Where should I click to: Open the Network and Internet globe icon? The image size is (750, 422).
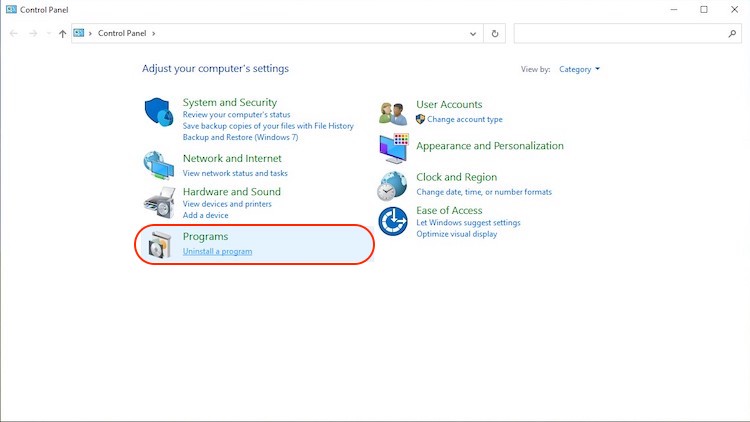[x=158, y=165]
